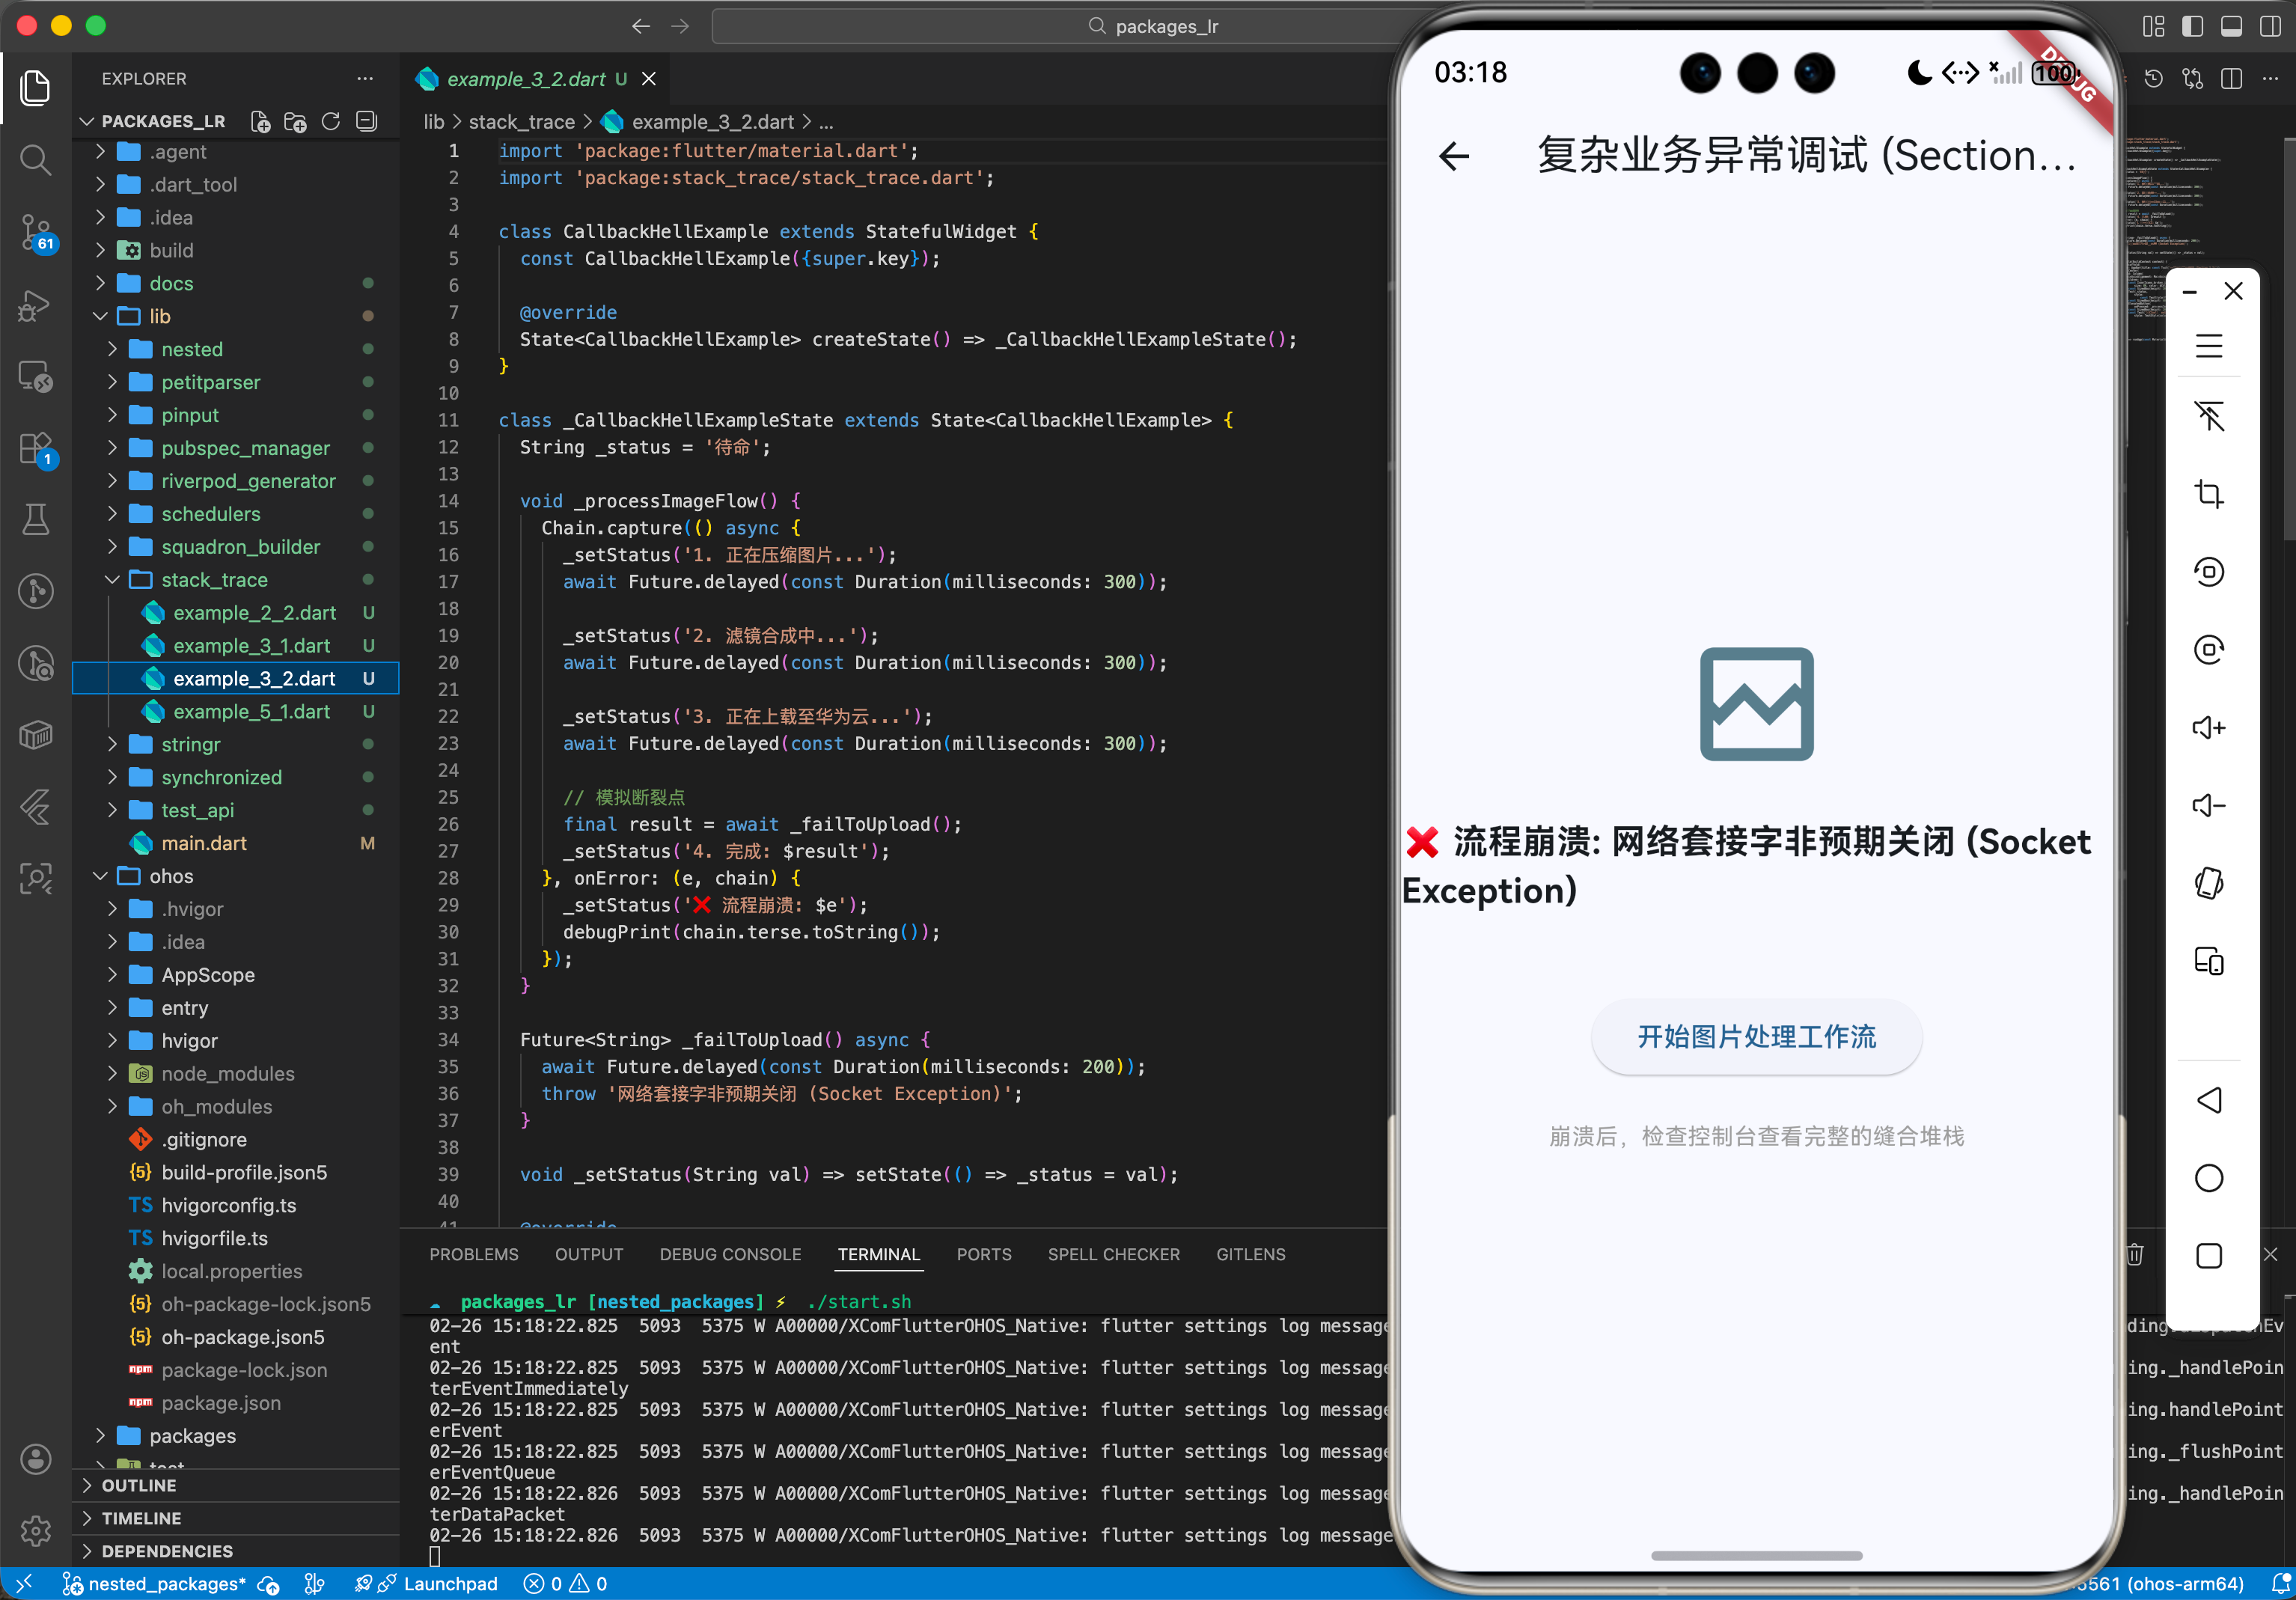Open the Extensions view with 1 badge

tap(36, 449)
